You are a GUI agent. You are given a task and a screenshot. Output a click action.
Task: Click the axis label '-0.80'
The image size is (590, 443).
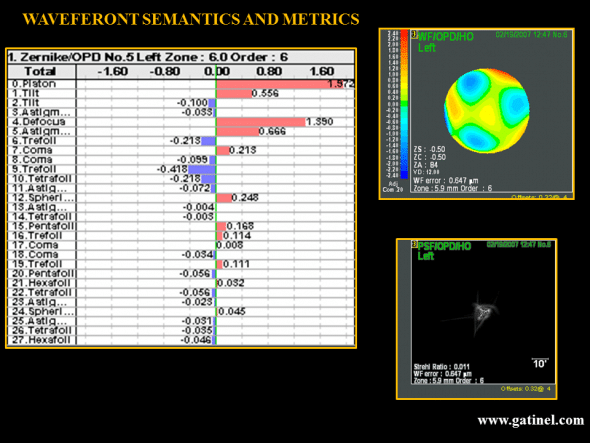pos(165,71)
